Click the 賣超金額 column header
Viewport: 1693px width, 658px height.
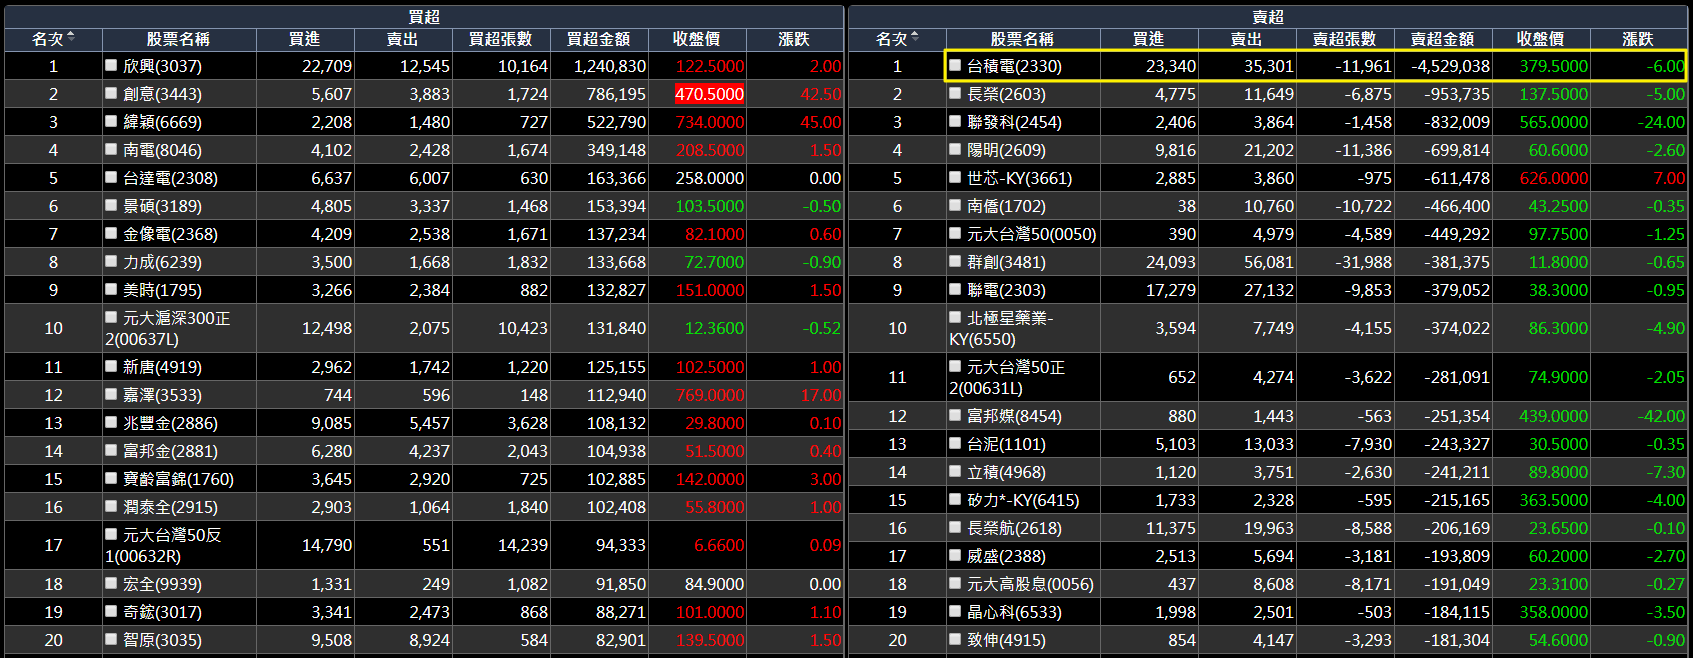(x=1442, y=39)
